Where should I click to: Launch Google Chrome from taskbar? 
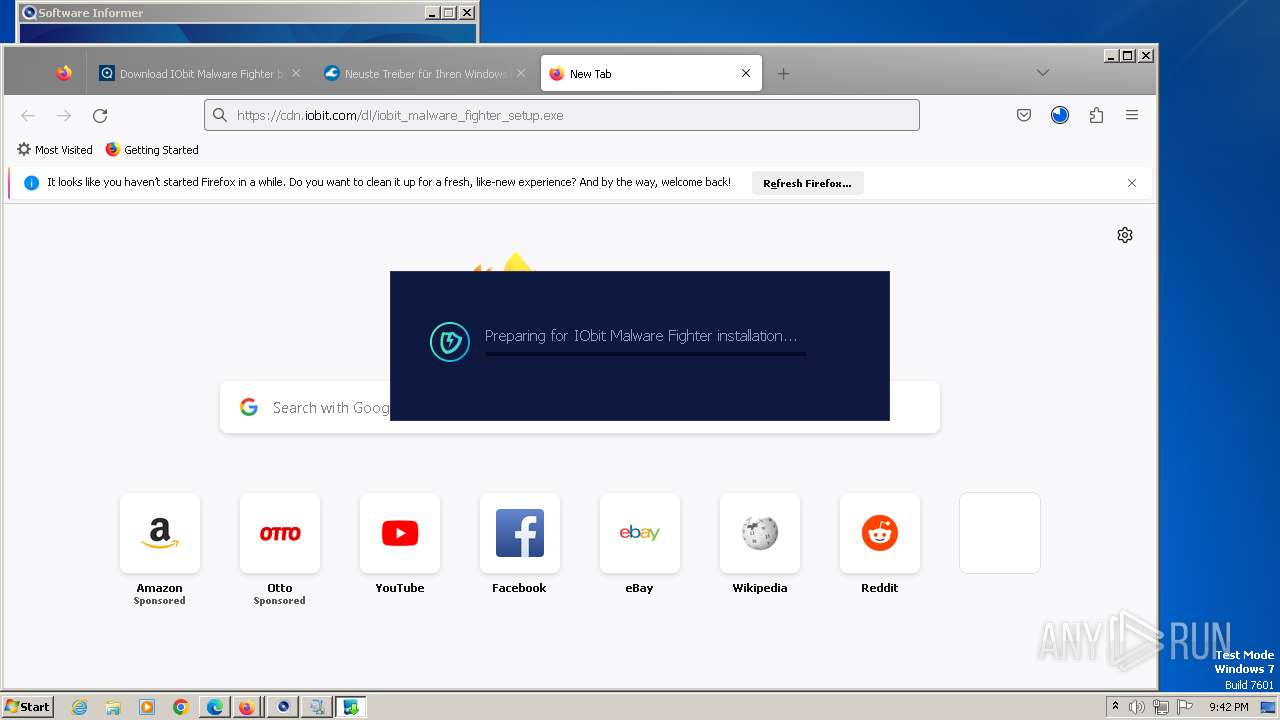[x=181, y=707]
